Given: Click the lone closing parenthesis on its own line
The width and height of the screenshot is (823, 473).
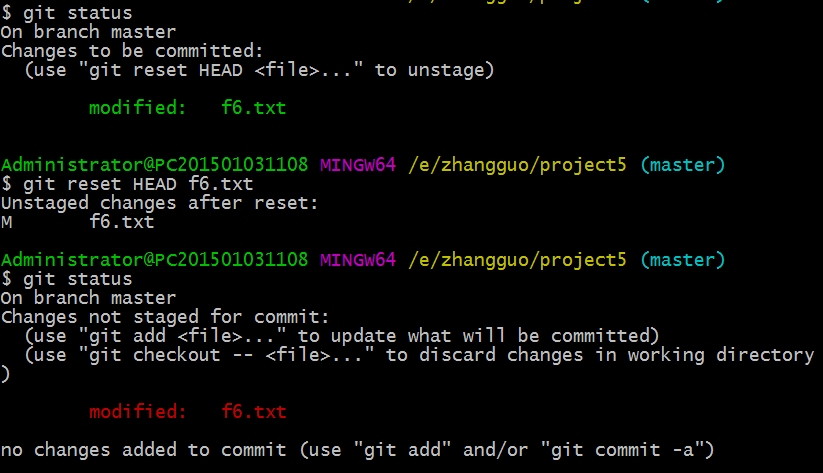Looking at the screenshot, I should point(6,373).
